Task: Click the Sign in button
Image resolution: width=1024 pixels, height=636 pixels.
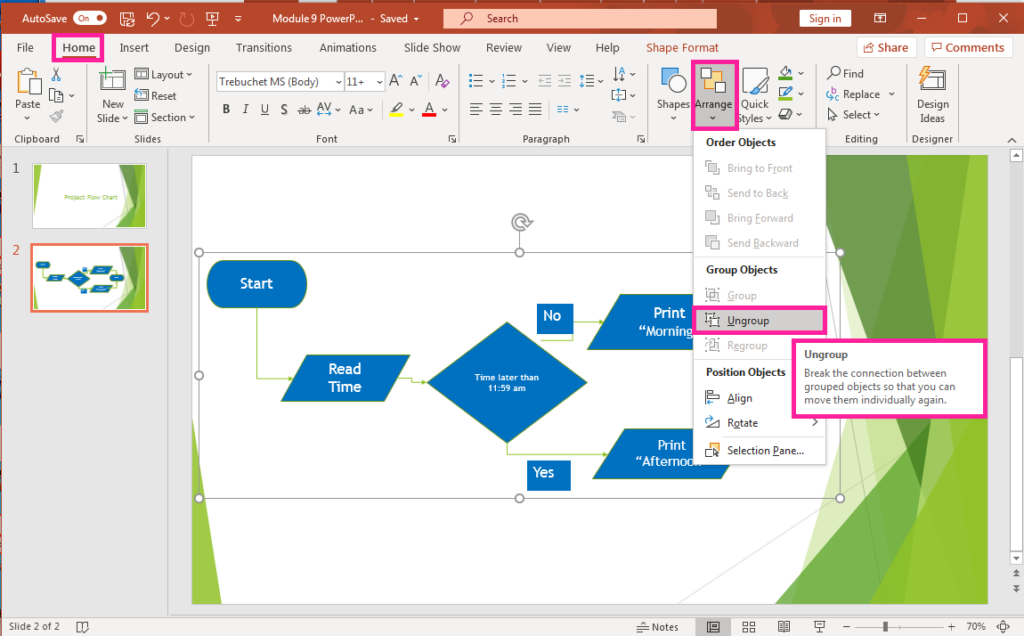Action: 825,17
